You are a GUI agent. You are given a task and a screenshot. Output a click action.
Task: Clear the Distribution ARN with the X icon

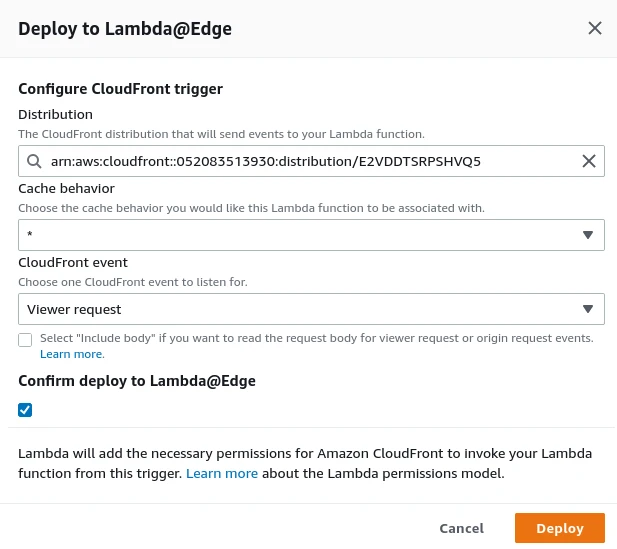[589, 161]
